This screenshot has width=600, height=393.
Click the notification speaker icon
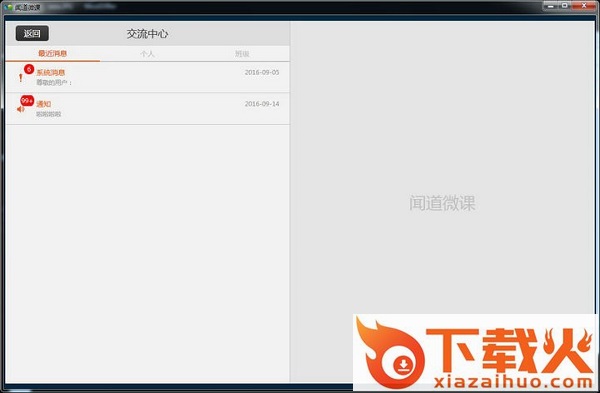(x=21, y=109)
